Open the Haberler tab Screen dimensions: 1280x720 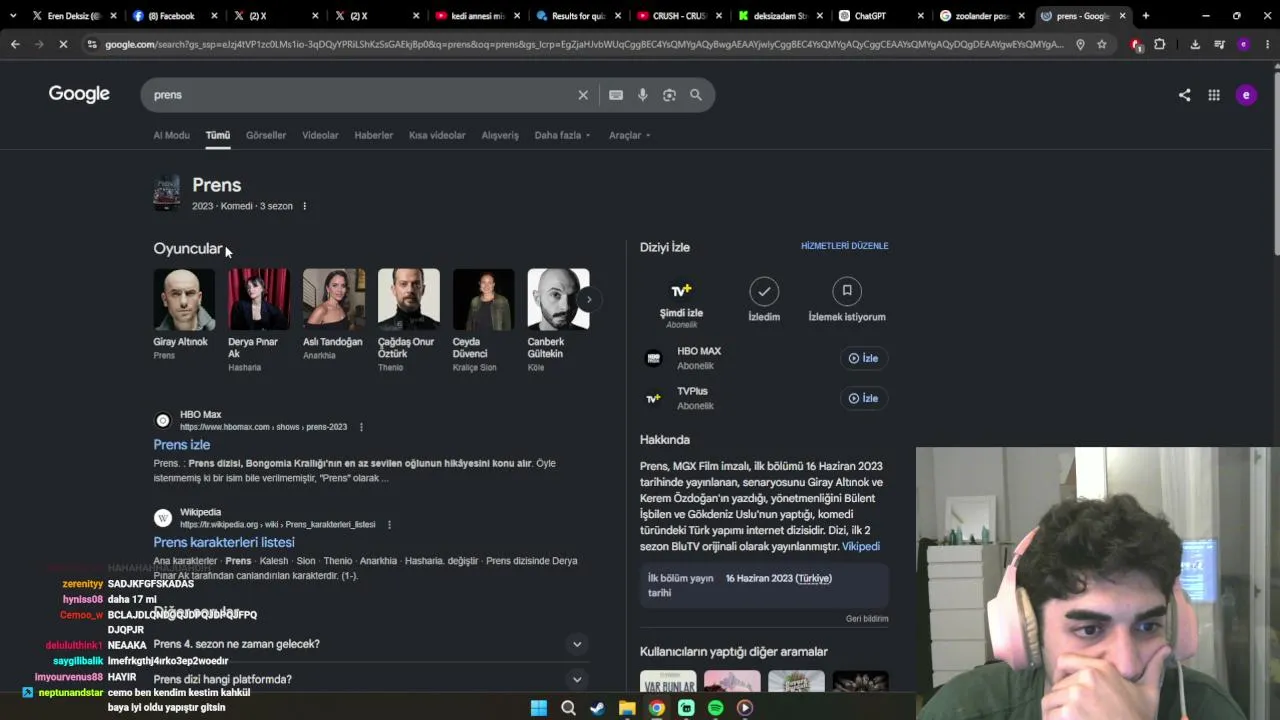click(x=374, y=135)
